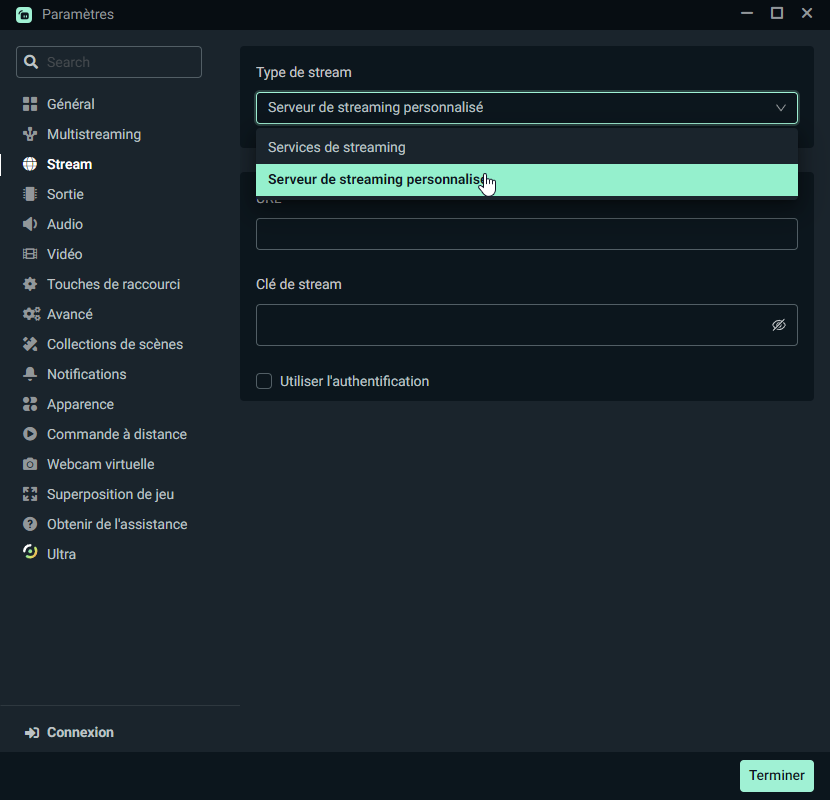
Task: Click the Terminer button
Action: 776,776
